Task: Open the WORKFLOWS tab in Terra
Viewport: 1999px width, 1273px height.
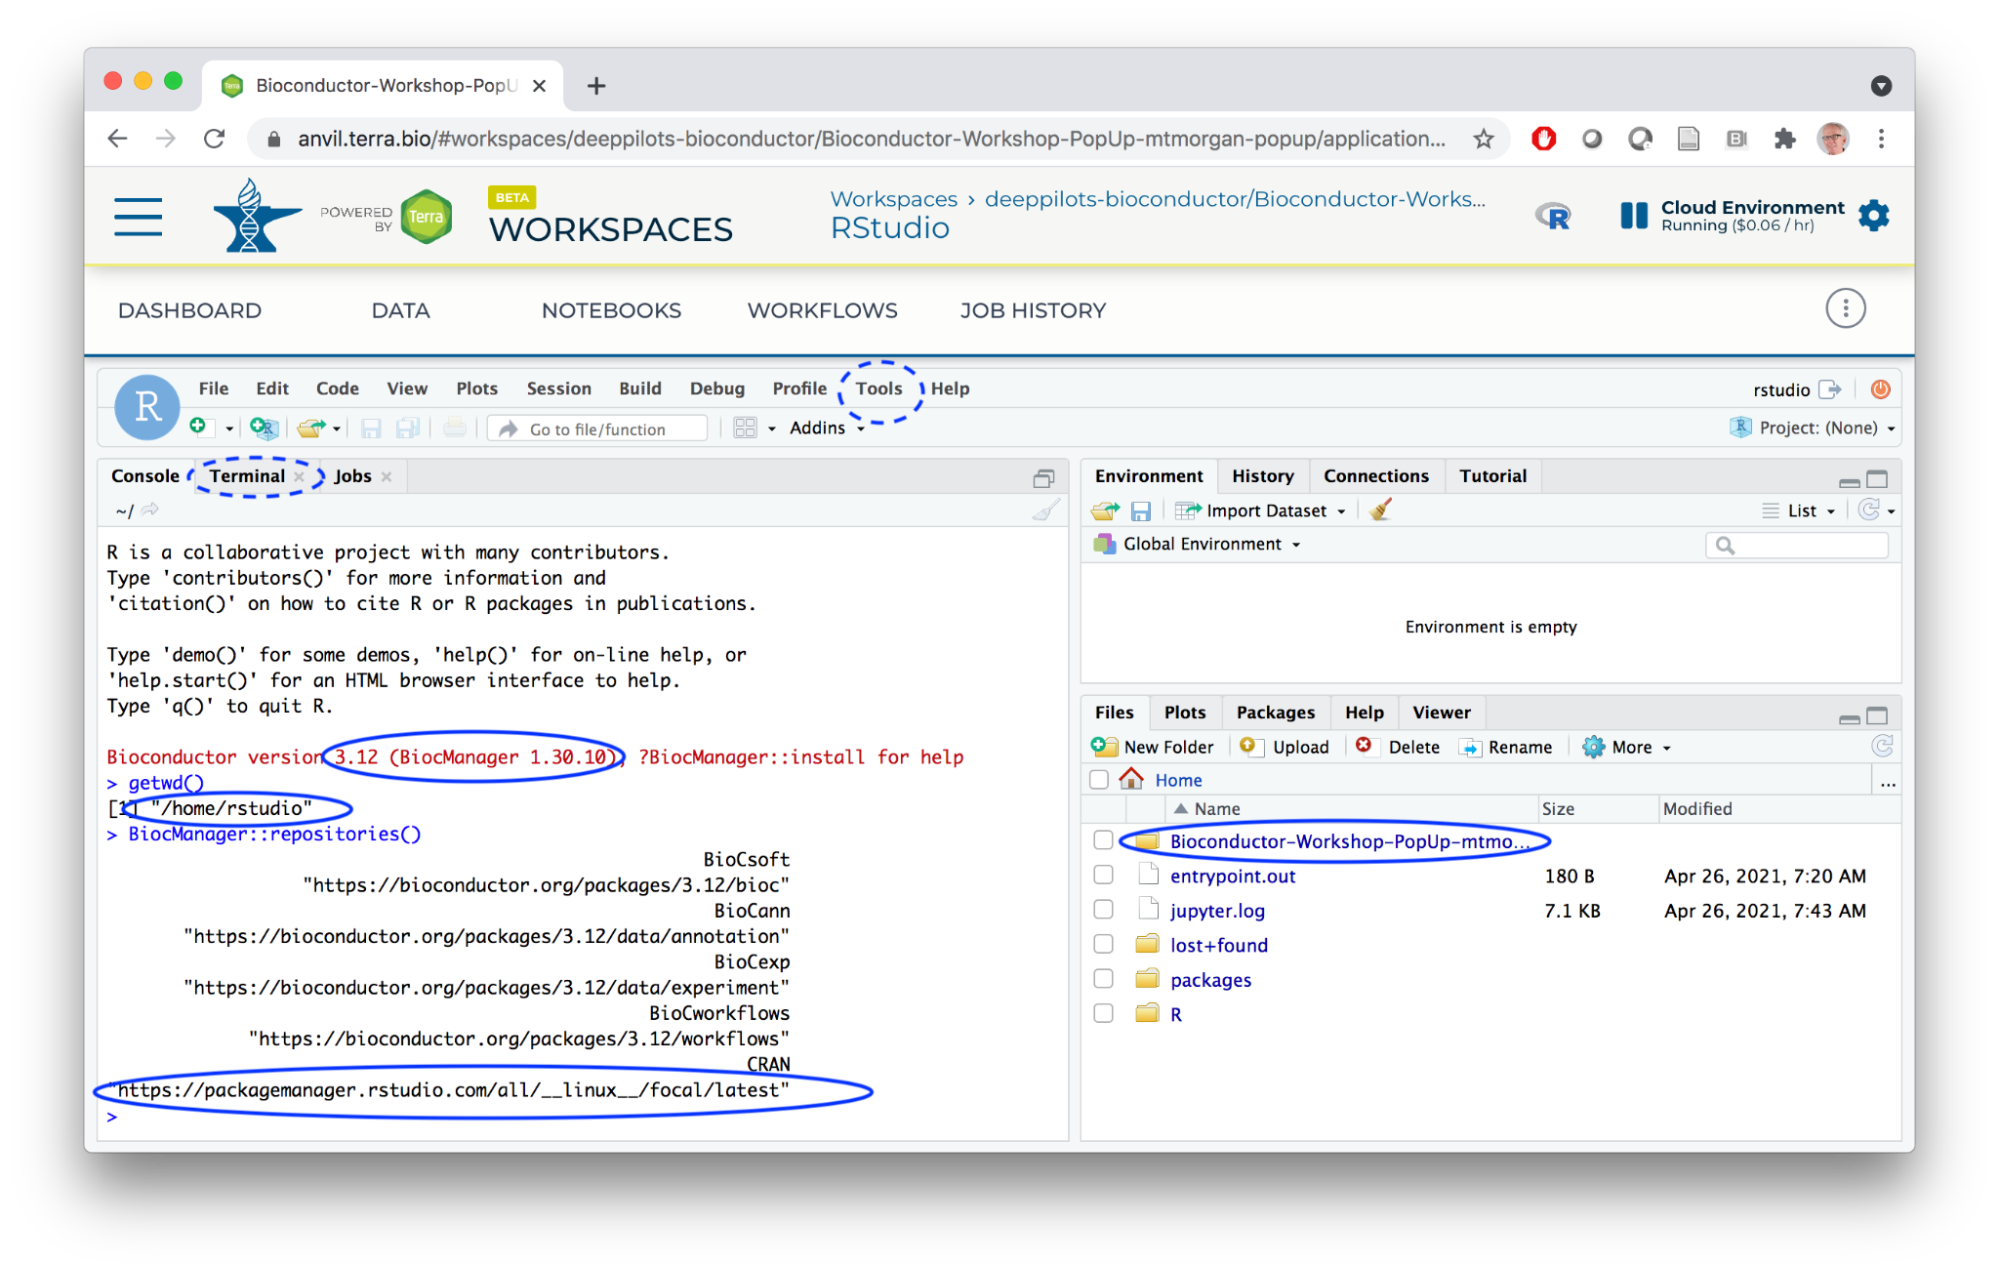Action: 822,310
